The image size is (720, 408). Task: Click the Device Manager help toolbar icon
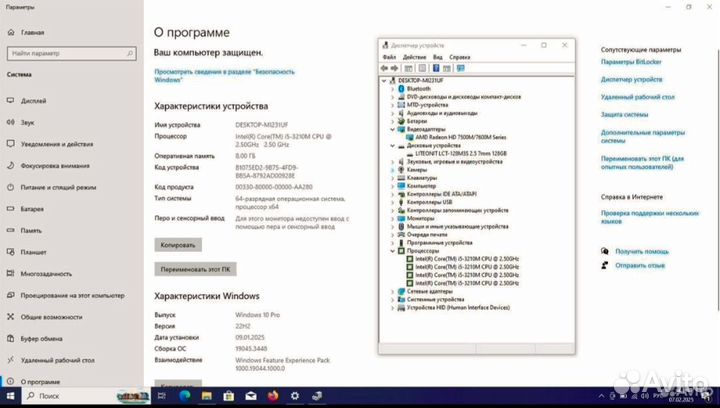coord(436,68)
